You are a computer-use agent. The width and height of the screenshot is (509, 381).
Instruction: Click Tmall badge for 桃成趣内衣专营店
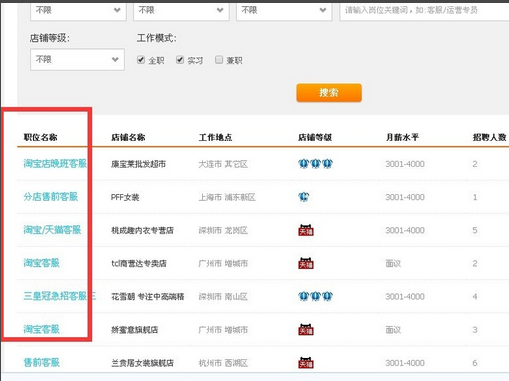pyautogui.click(x=306, y=230)
